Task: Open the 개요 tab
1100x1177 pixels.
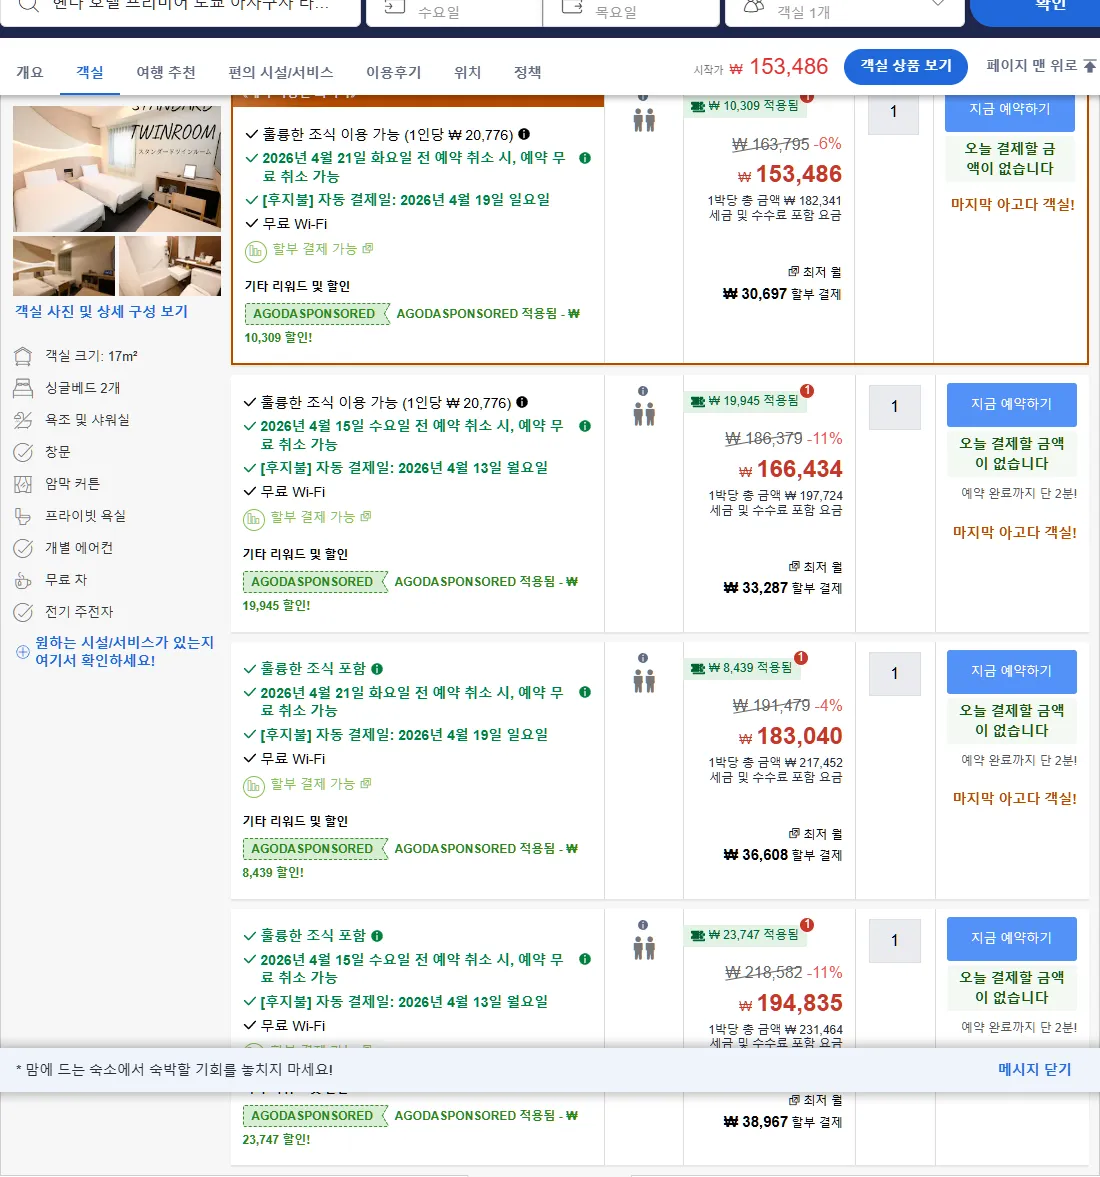Action: (30, 72)
